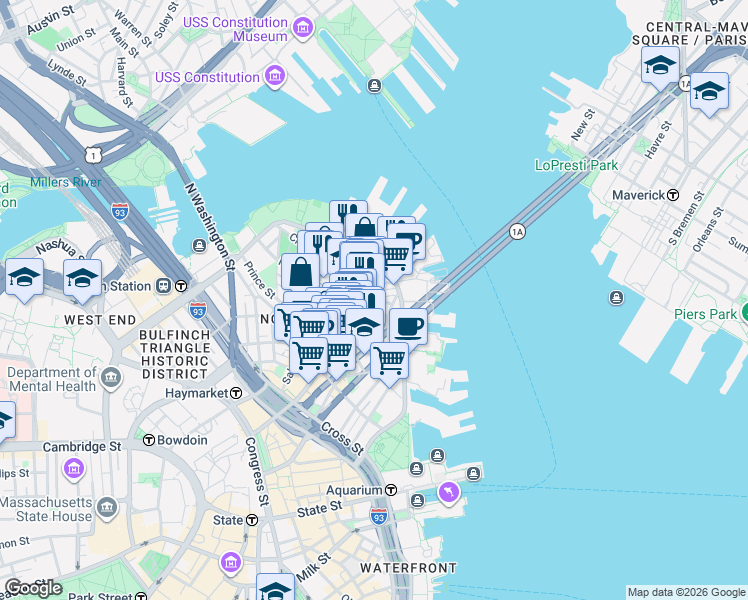Select the State St road label

coord(320,509)
